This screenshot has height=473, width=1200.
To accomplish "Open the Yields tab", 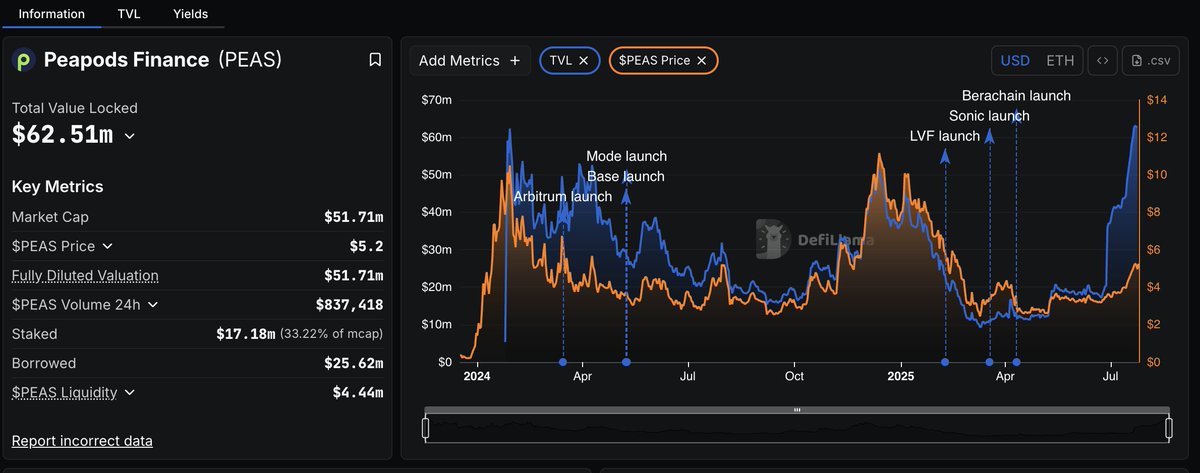I will tap(190, 14).
